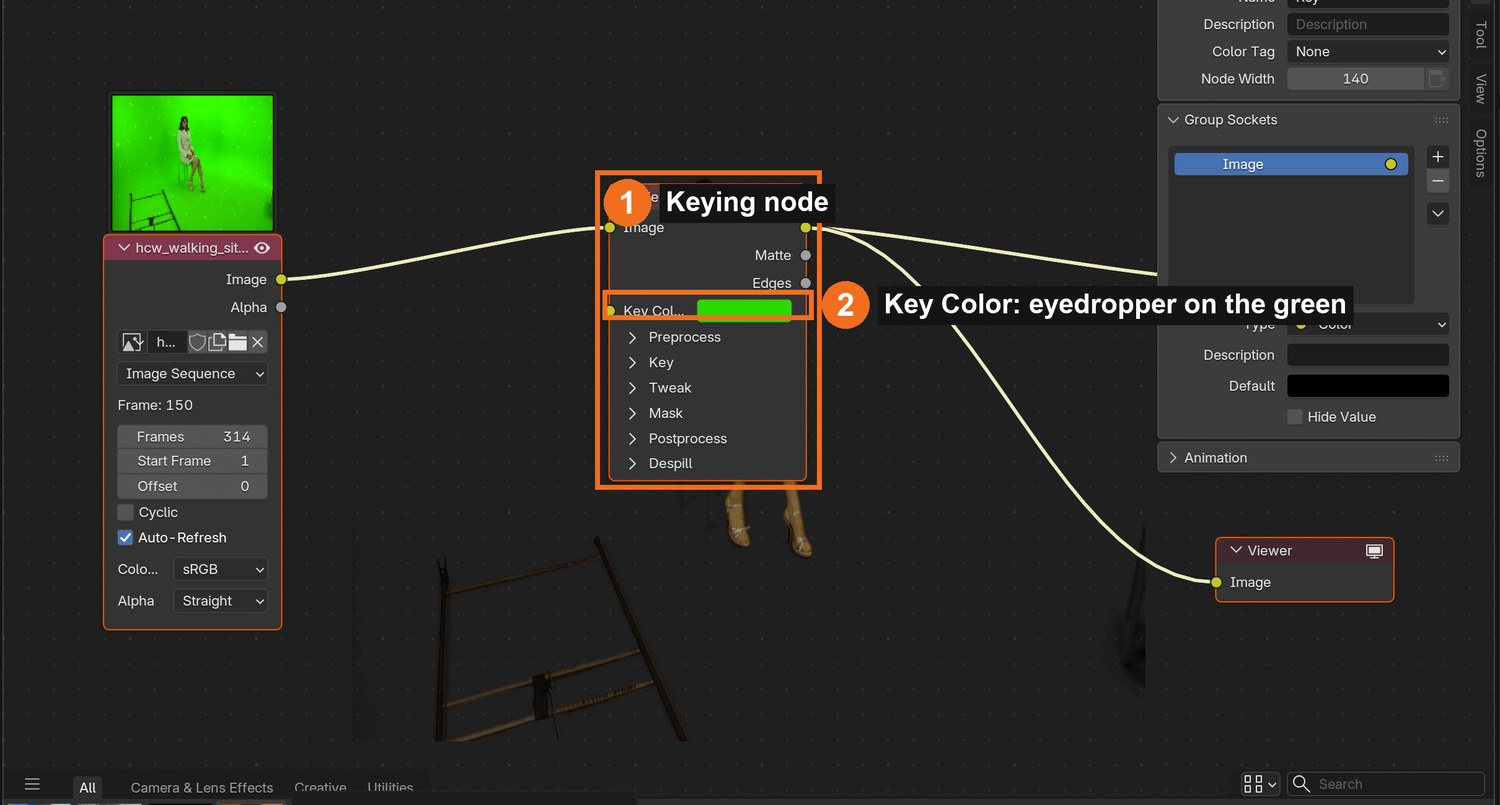Click the Frames value field
Screen dimensions: 1500x805
pyautogui.click(x=193, y=437)
